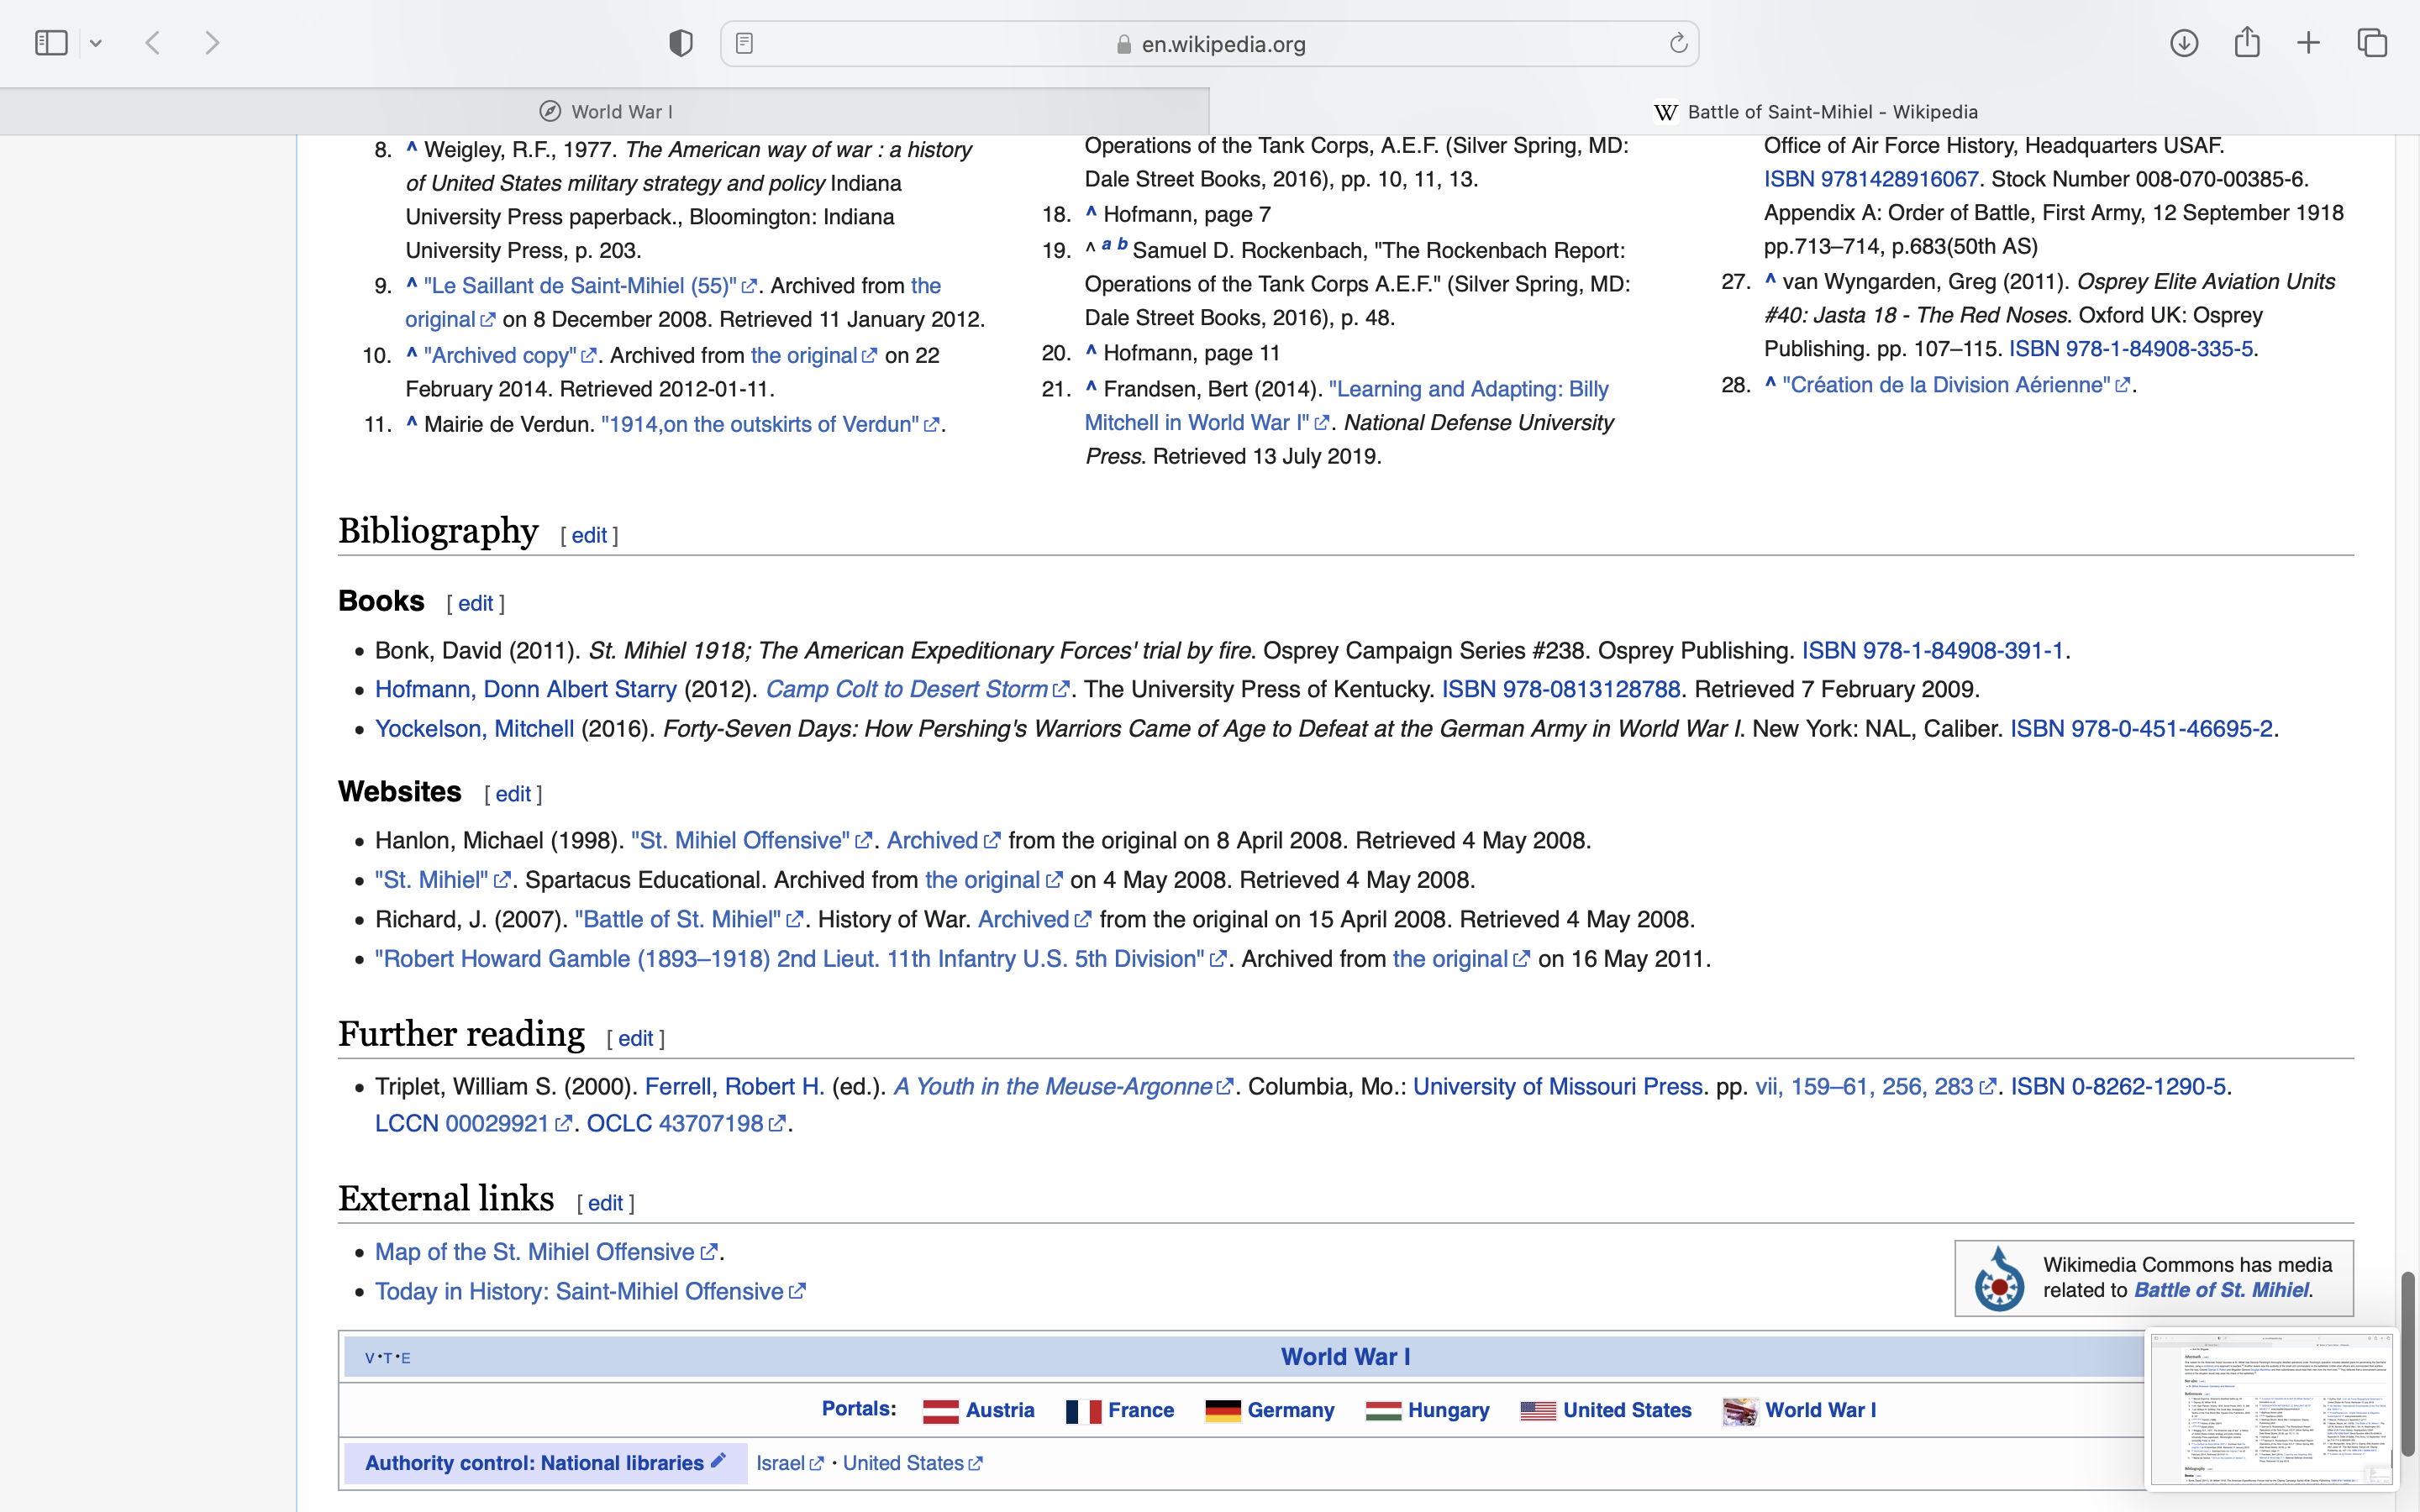The height and width of the screenshot is (1512, 2420).
Task: Toggle Reader view icon in address bar
Action: 744,43
